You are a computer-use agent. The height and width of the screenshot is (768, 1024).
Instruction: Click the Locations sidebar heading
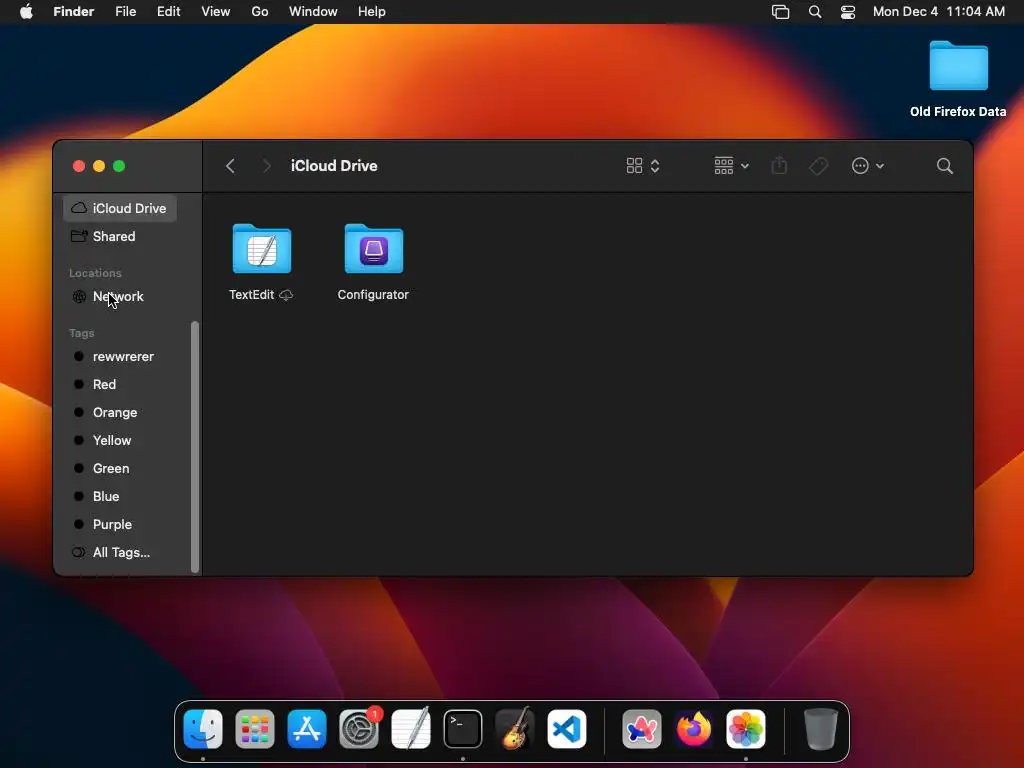click(x=95, y=273)
